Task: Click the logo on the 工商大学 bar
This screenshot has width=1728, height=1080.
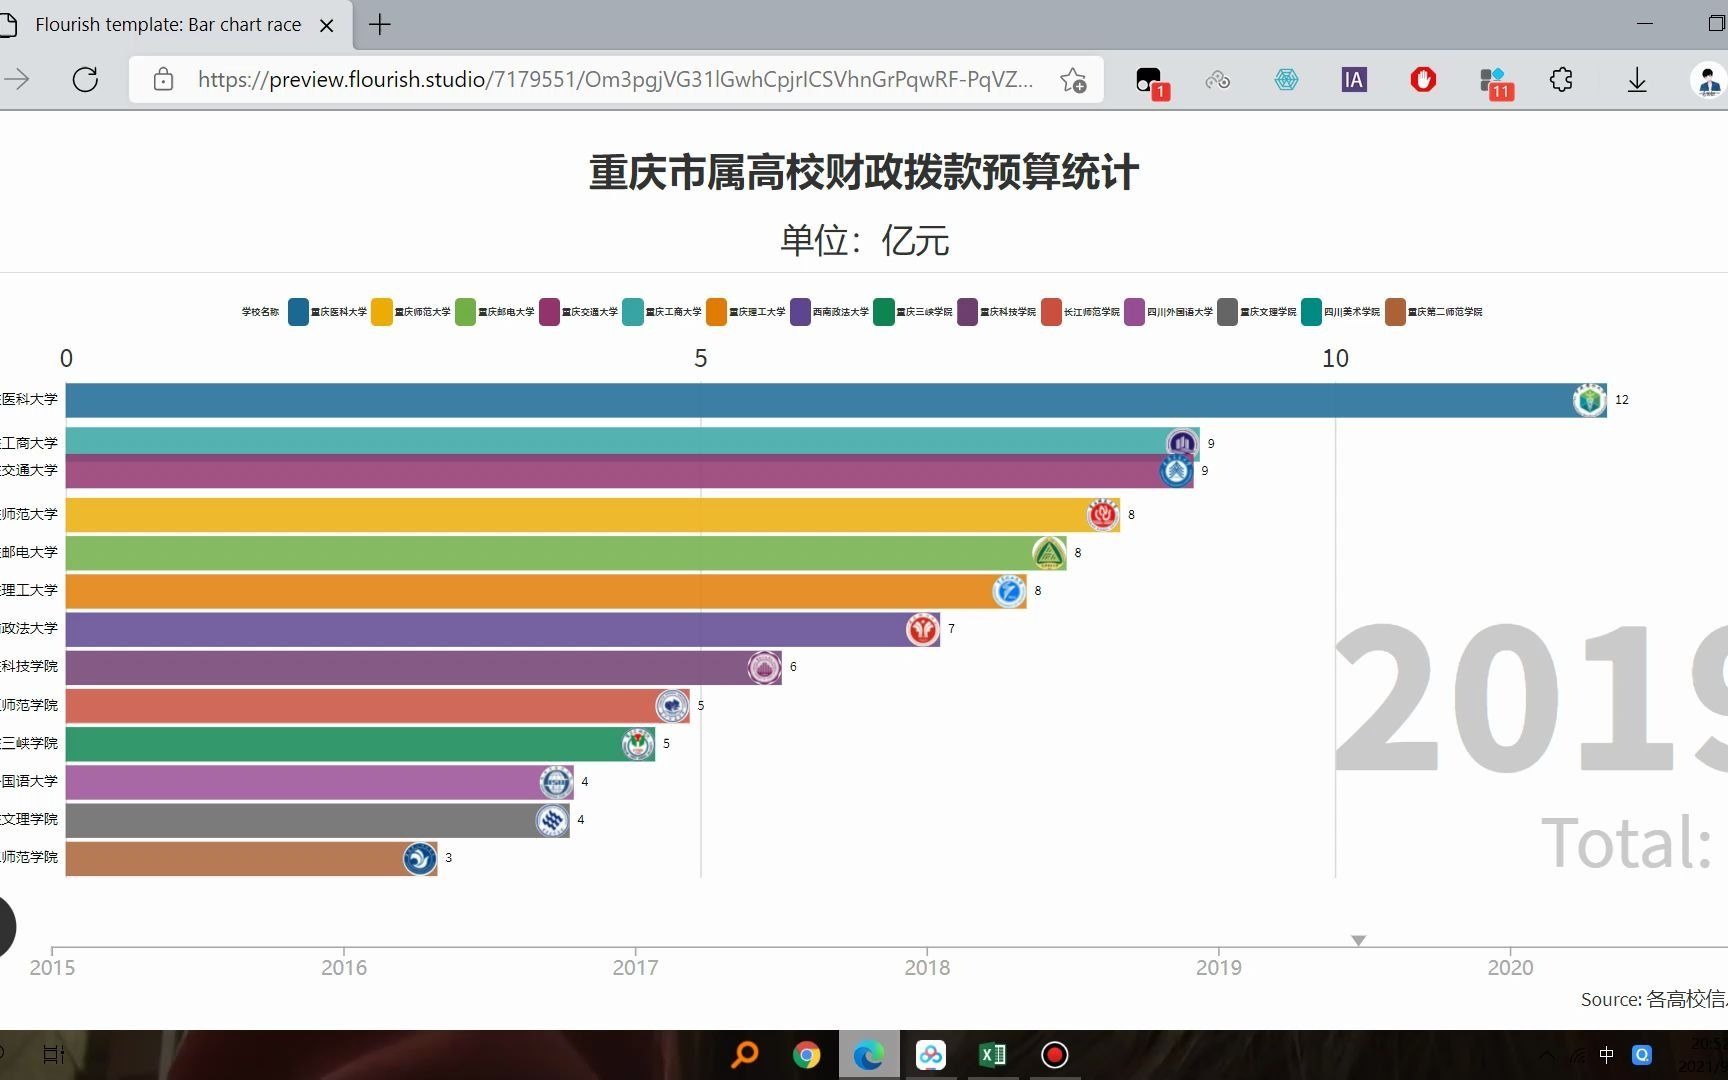Action: [x=1182, y=444]
